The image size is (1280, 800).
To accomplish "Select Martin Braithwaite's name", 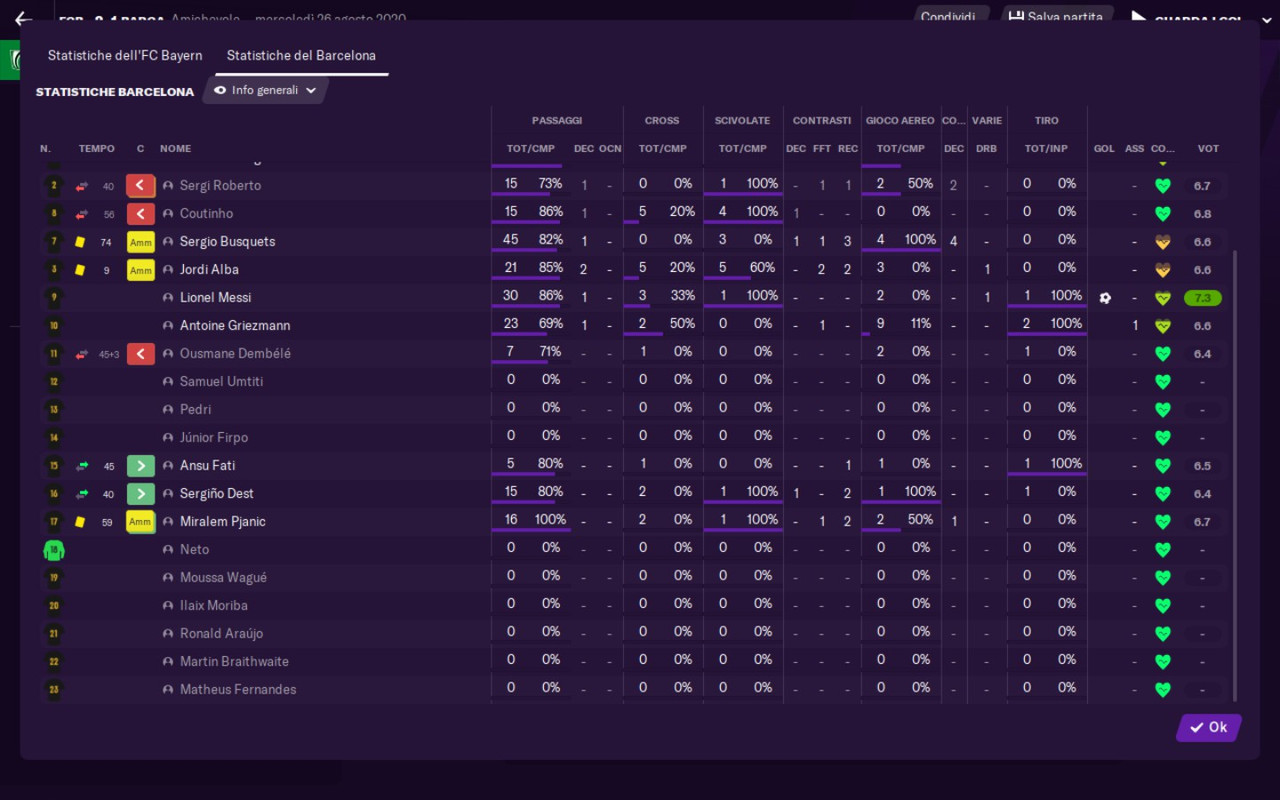I will tap(234, 662).
